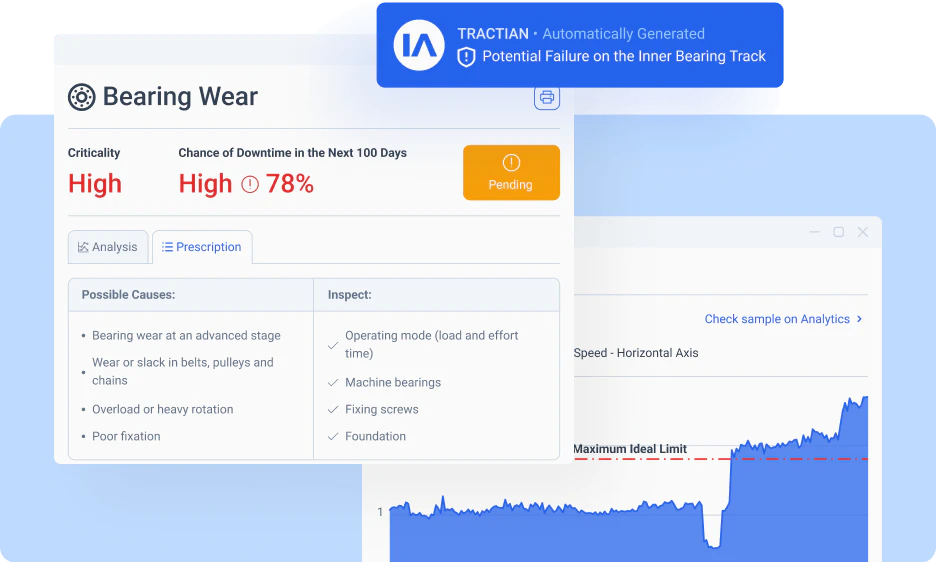Click the exclamation icon in Pending button

pyautogui.click(x=511, y=162)
